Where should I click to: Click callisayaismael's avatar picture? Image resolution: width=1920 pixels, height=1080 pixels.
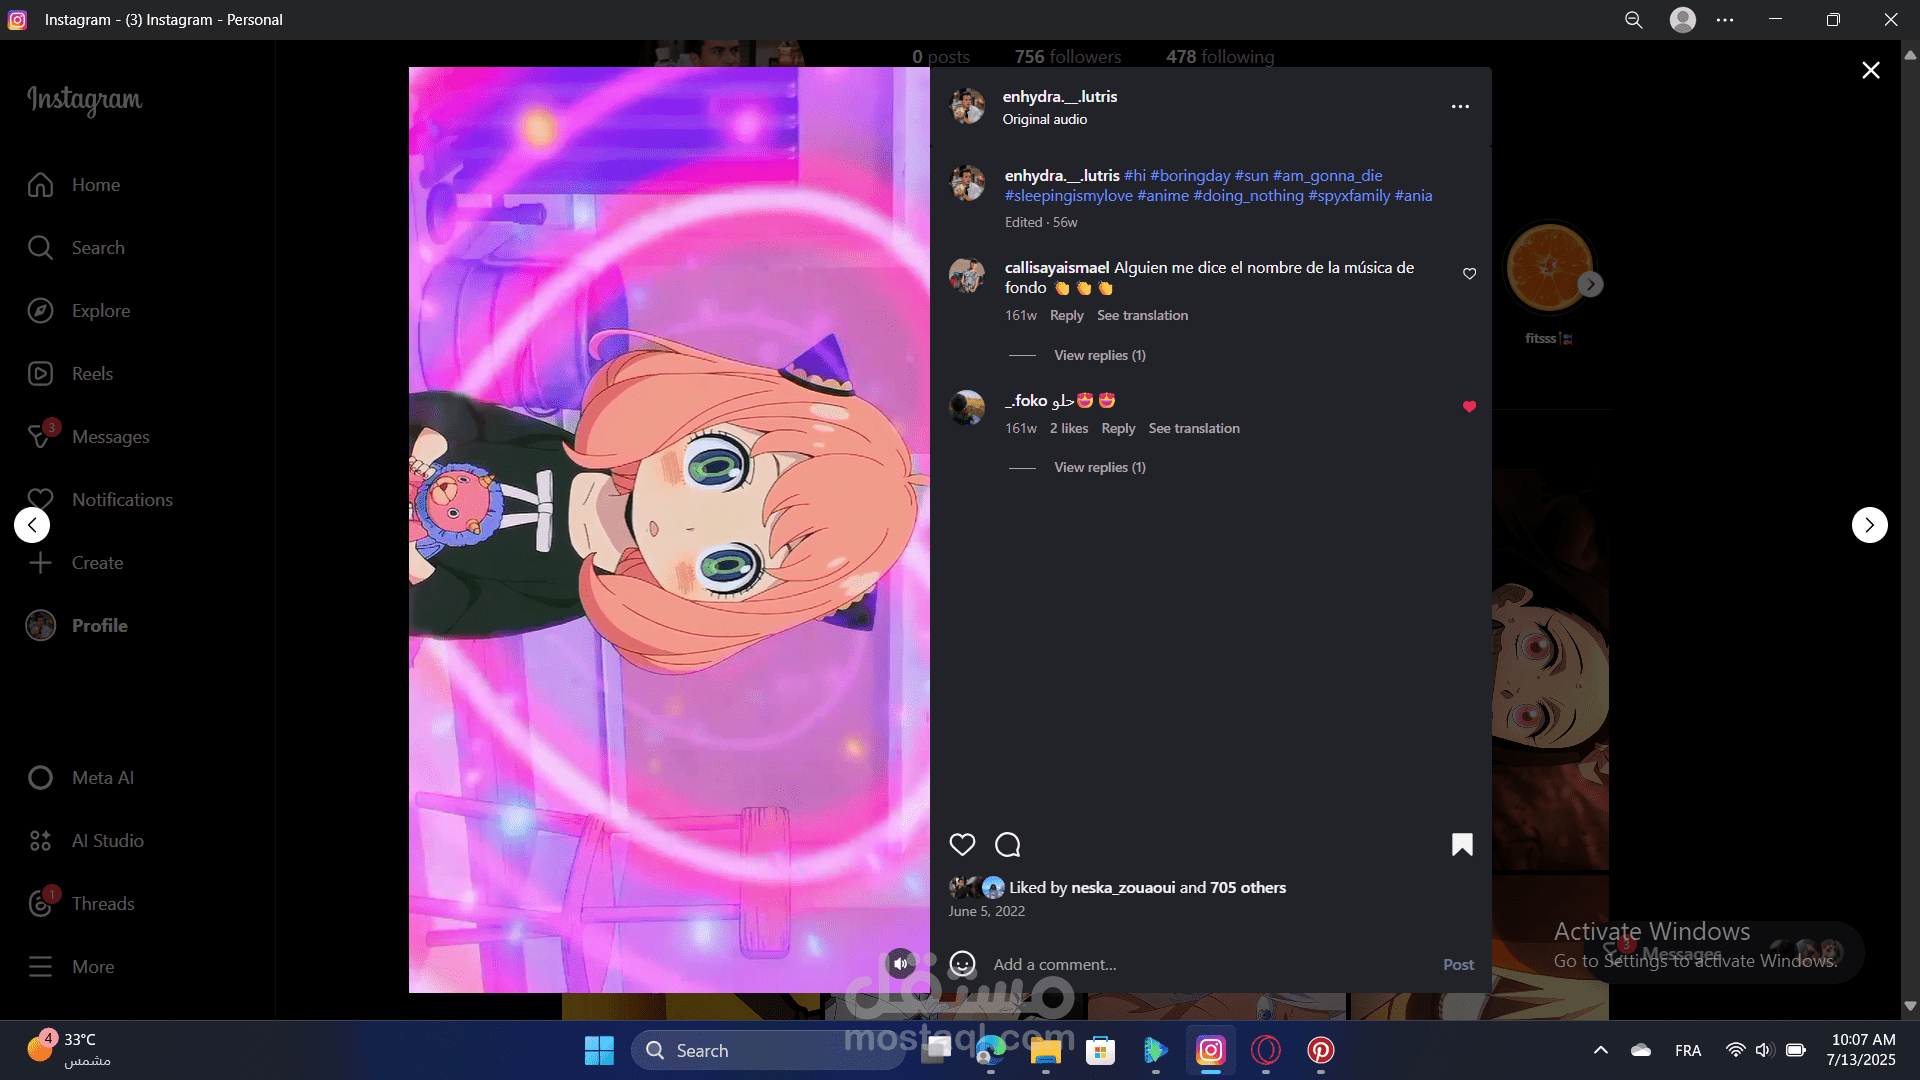coord(967,275)
